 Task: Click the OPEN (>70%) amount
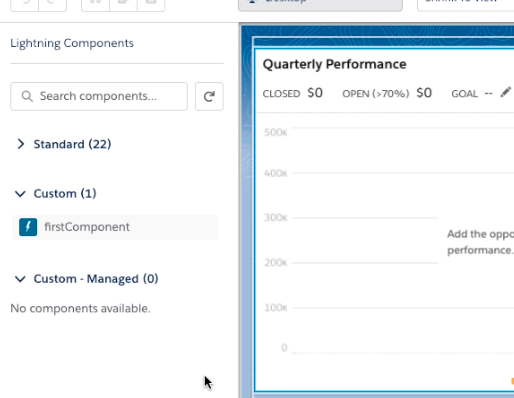(424, 93)
